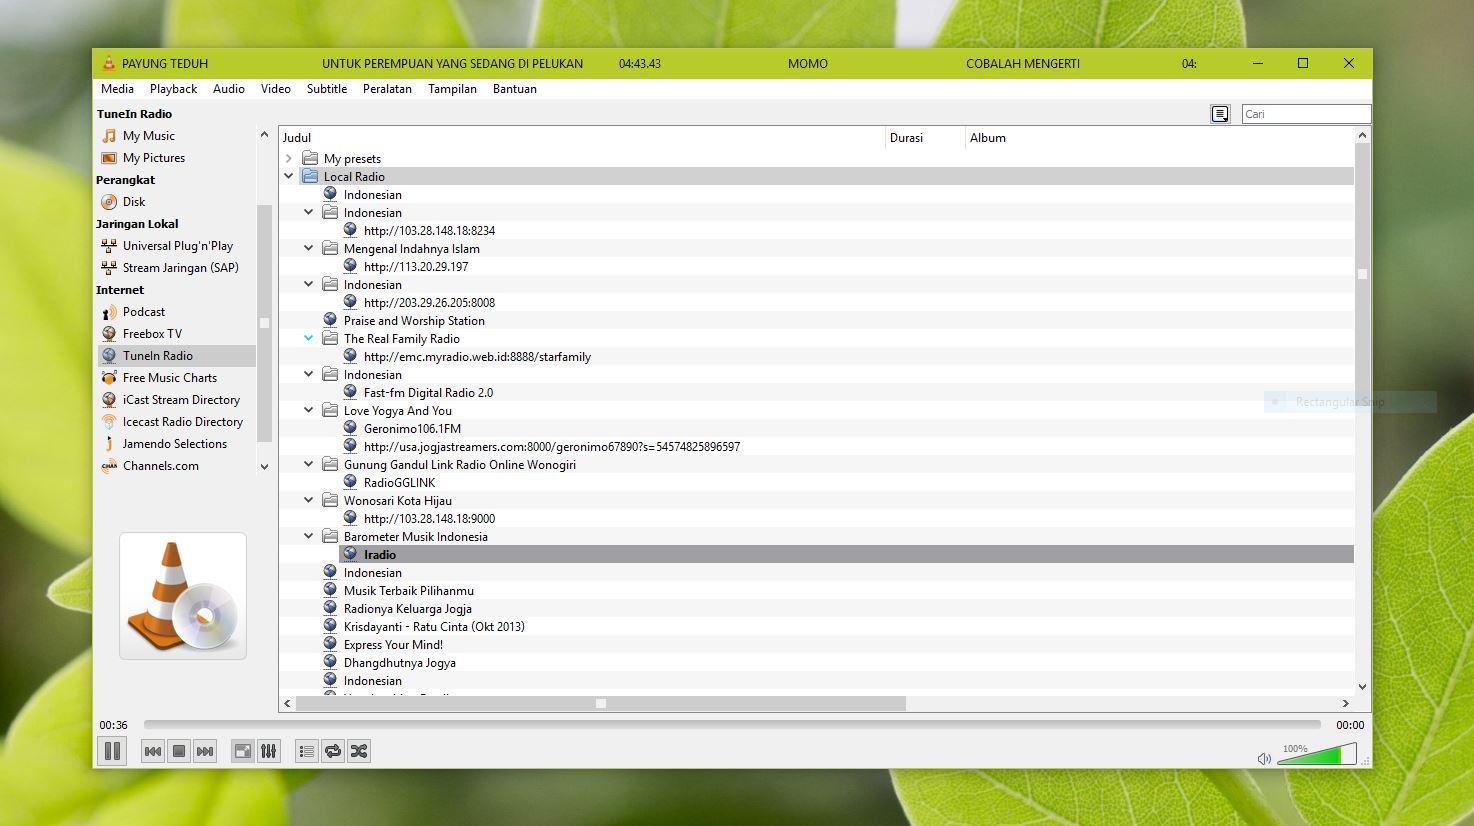Change playlist view mode icon
The image size is (1474, 826).
coord(1220,114)
